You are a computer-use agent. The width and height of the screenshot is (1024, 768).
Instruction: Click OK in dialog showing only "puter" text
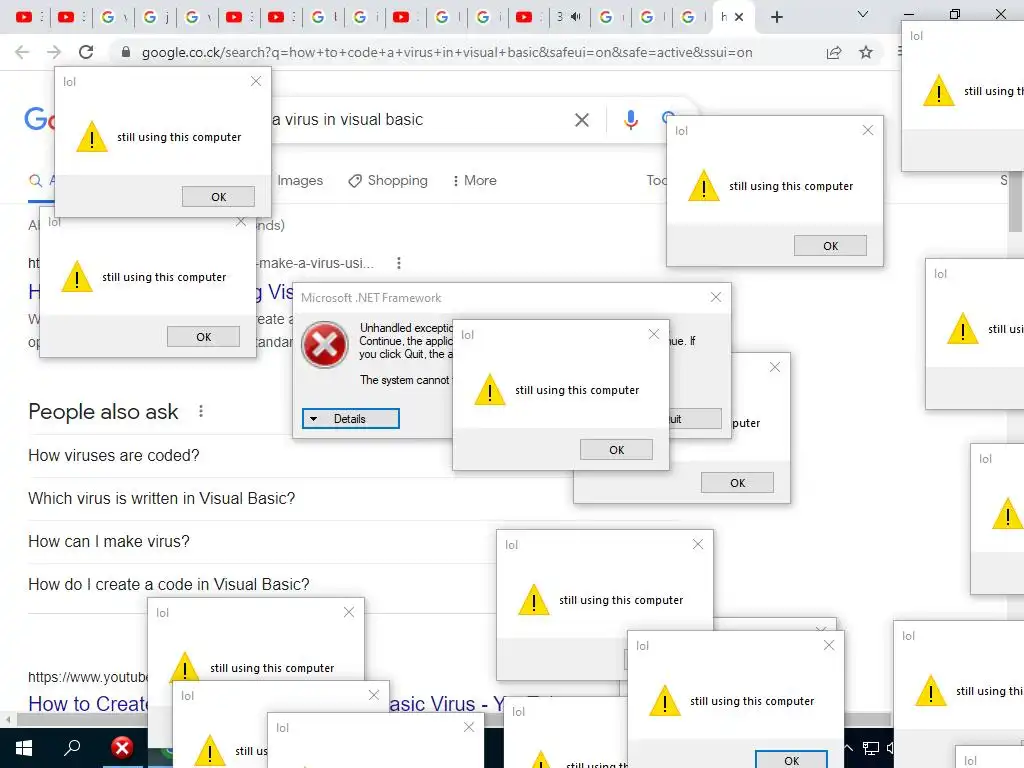point(737,483)
